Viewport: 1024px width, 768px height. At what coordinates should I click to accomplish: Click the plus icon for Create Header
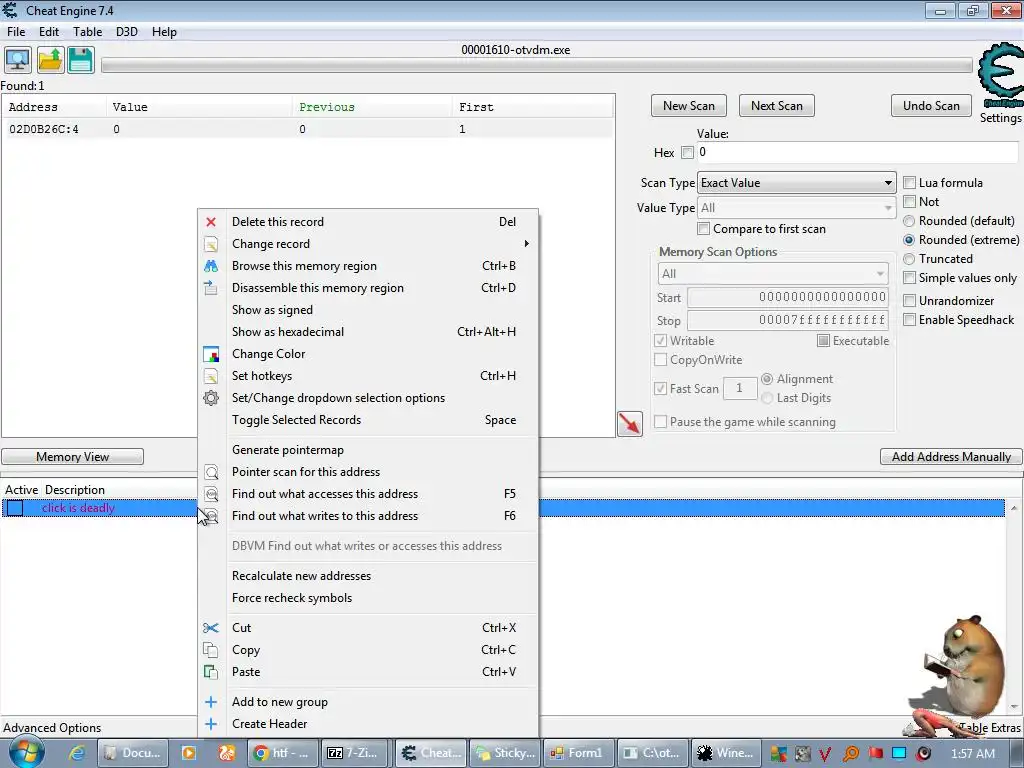211,724
